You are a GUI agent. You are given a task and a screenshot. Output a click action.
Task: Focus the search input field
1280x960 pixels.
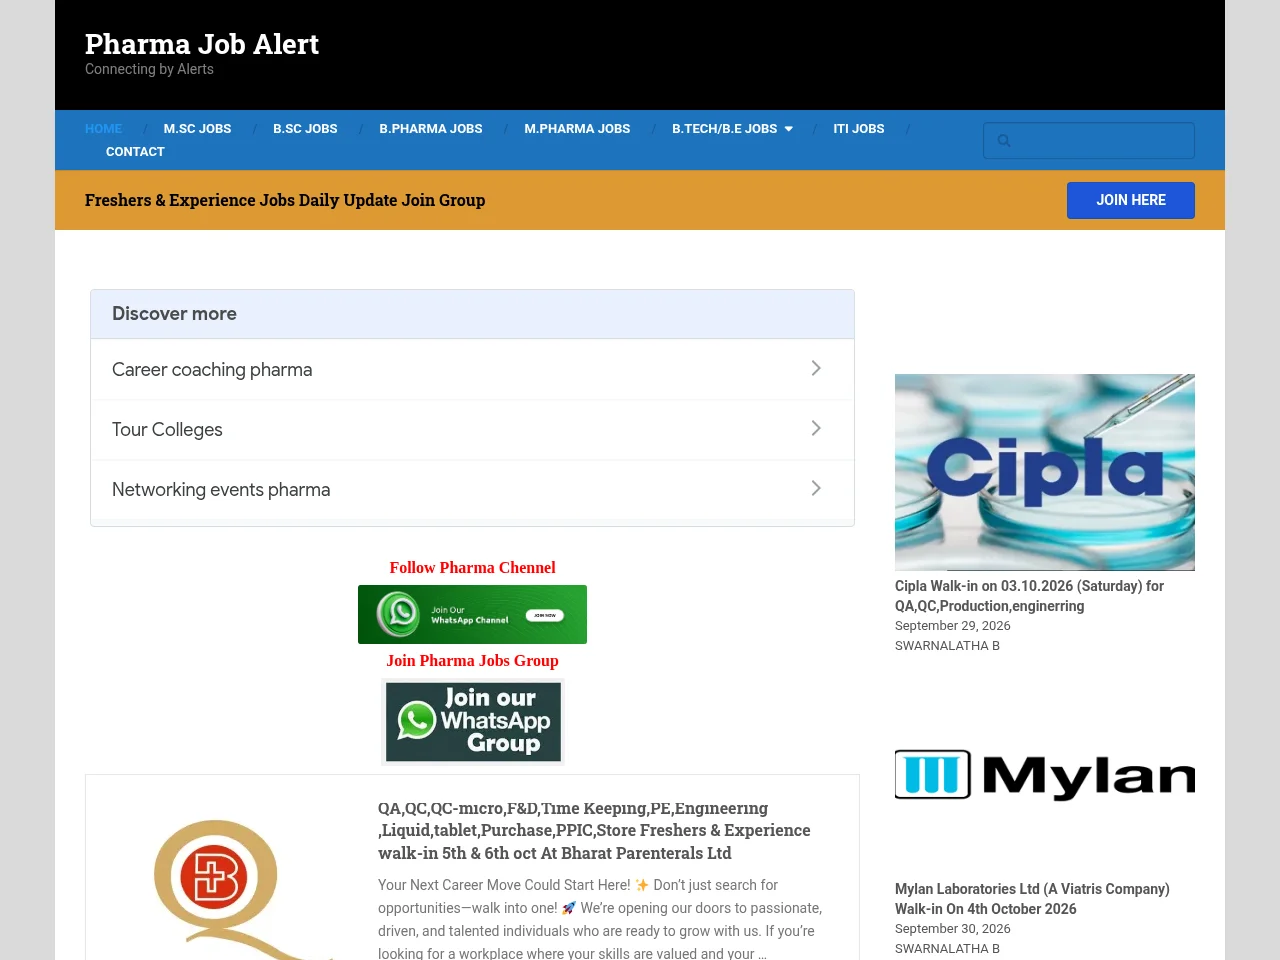pos(1089,141)
